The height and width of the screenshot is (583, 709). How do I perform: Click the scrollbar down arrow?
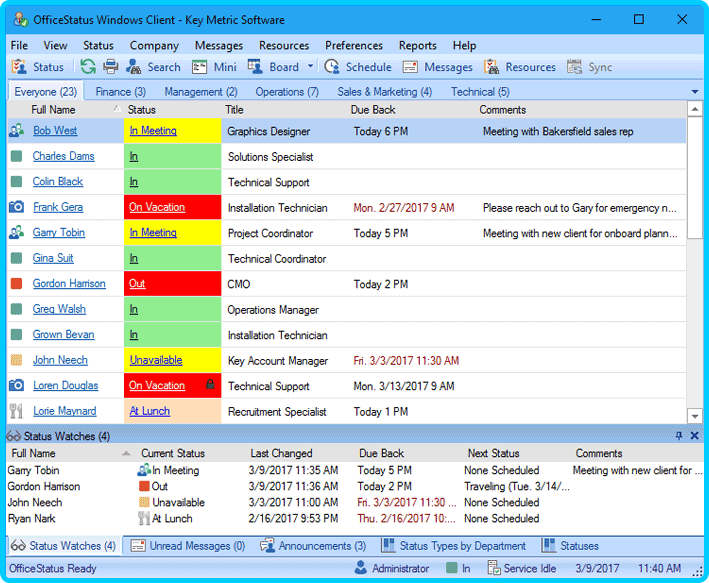pyautogui.click(x=695, y=416)
